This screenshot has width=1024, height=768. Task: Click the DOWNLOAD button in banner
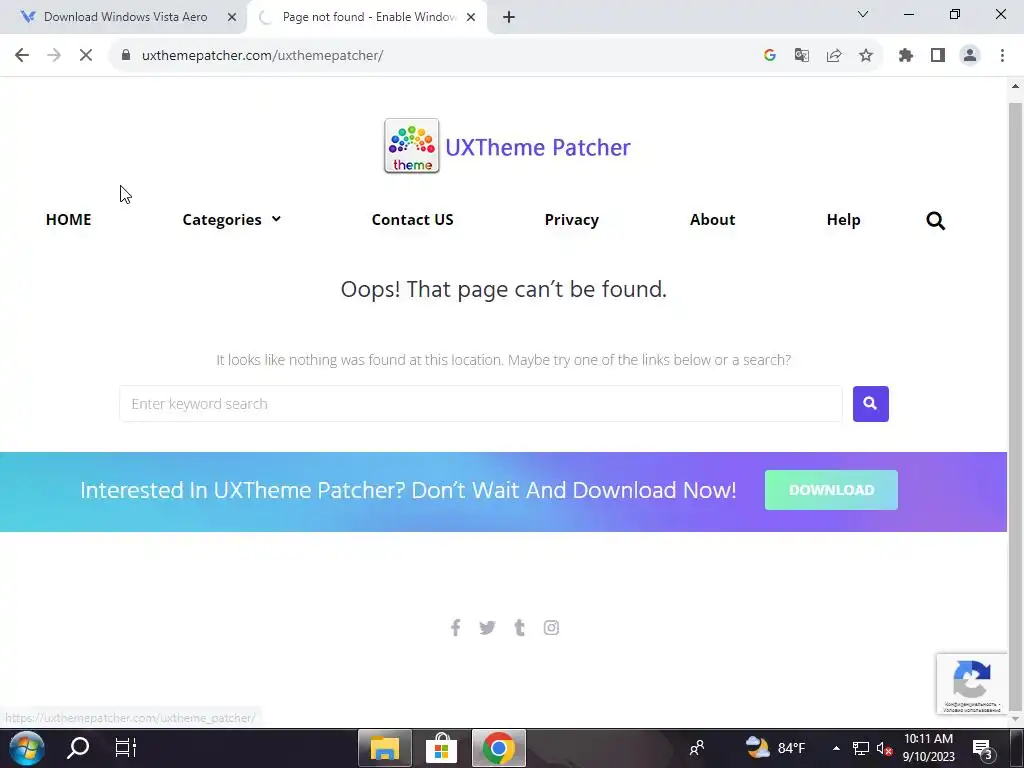pos(831,490)
